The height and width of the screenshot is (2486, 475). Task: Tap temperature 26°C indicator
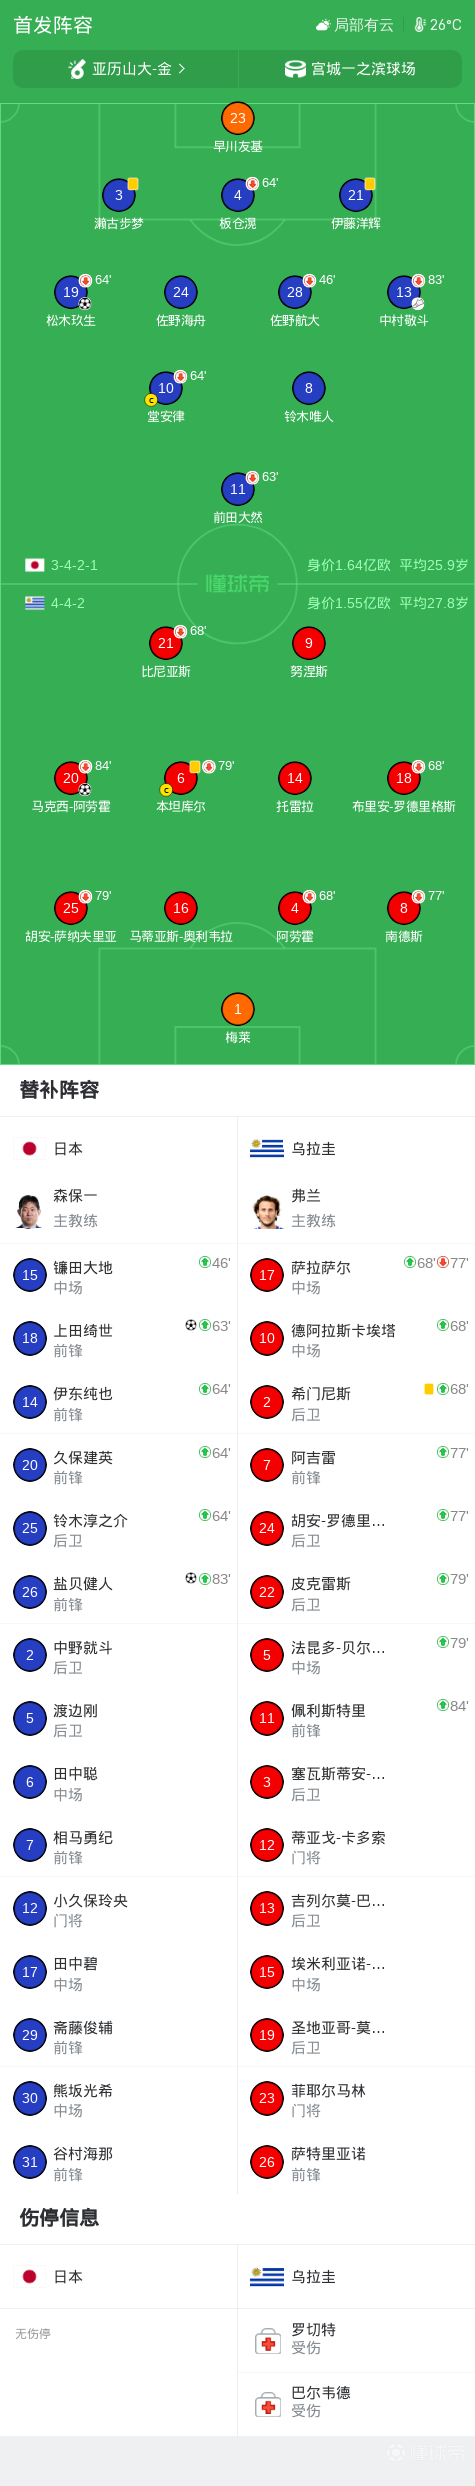[x=438, y=25]
